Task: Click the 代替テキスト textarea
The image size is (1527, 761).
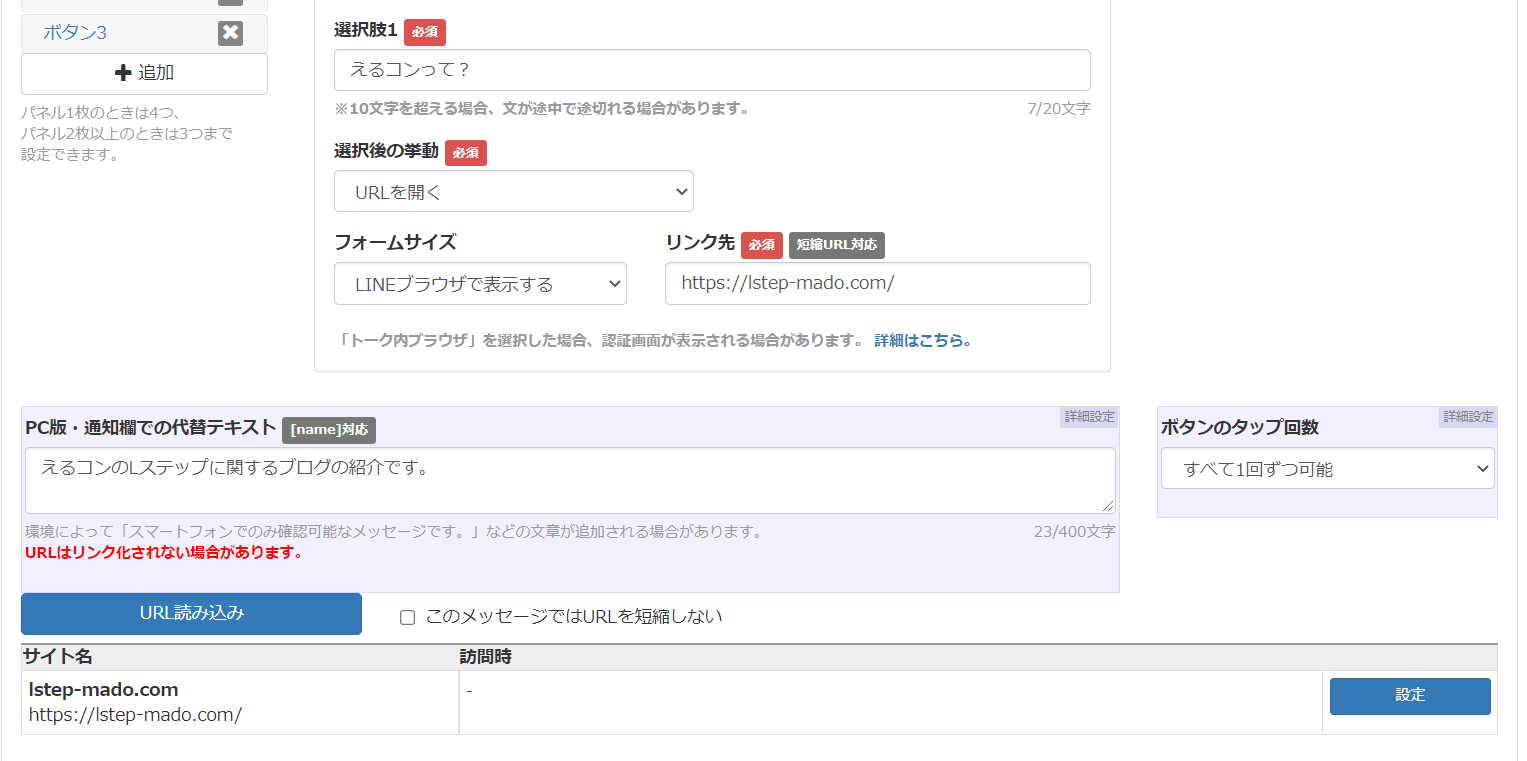Action: (570, 480)
